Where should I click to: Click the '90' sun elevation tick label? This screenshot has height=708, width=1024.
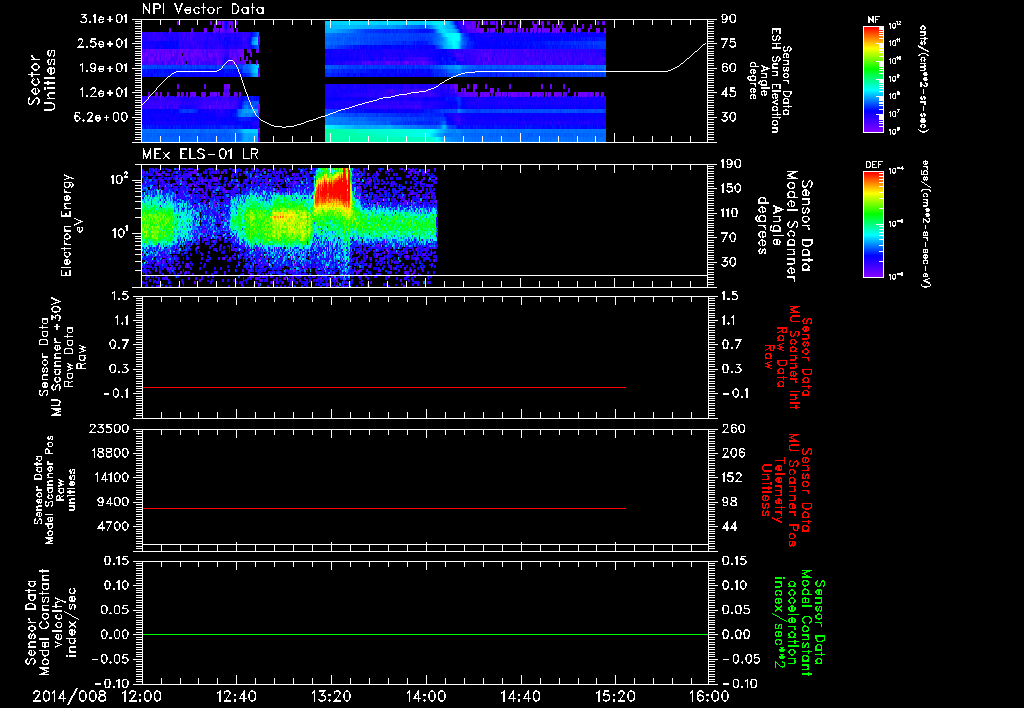728,19
